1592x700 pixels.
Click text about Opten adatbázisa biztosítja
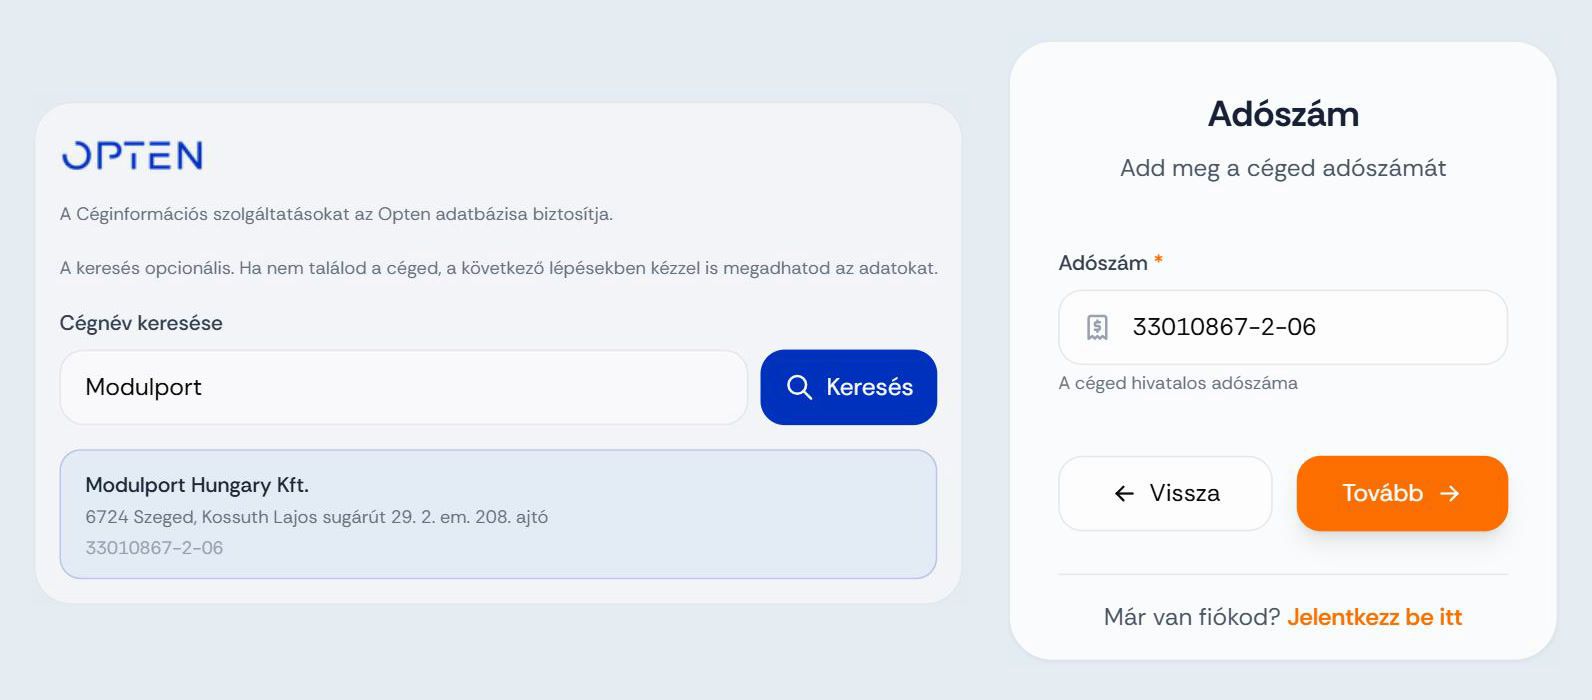coord(336,214)
